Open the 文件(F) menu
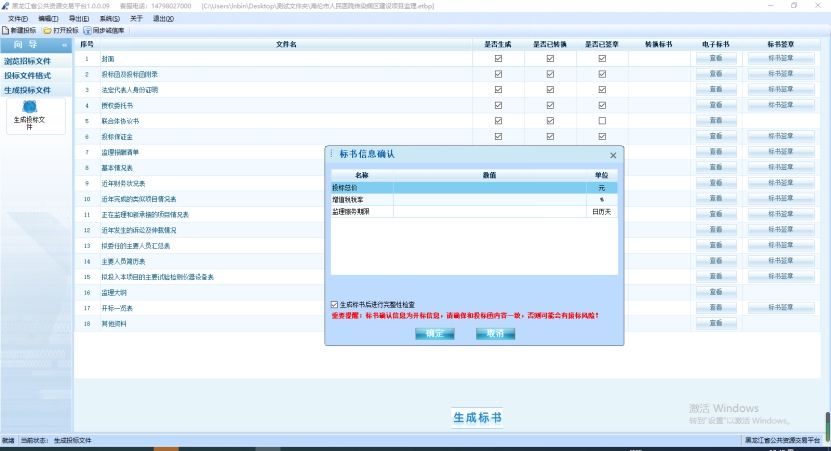 pos(18,18)
